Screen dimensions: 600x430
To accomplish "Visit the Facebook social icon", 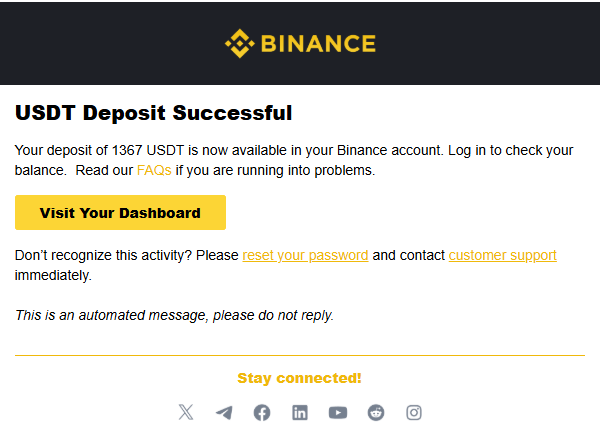I will pos(262,412).
